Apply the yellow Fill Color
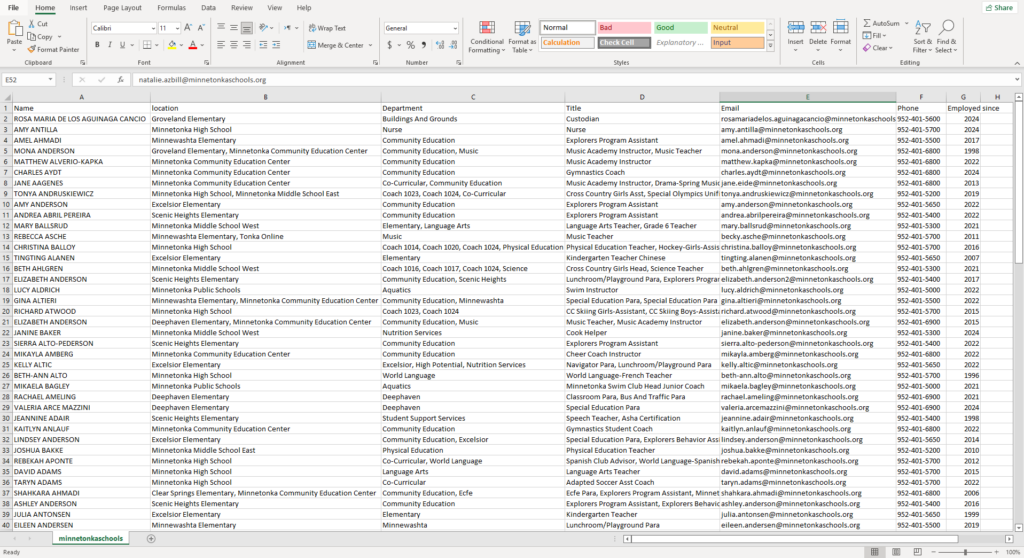This screenshot has width=1024, height=558. point(172,45)
